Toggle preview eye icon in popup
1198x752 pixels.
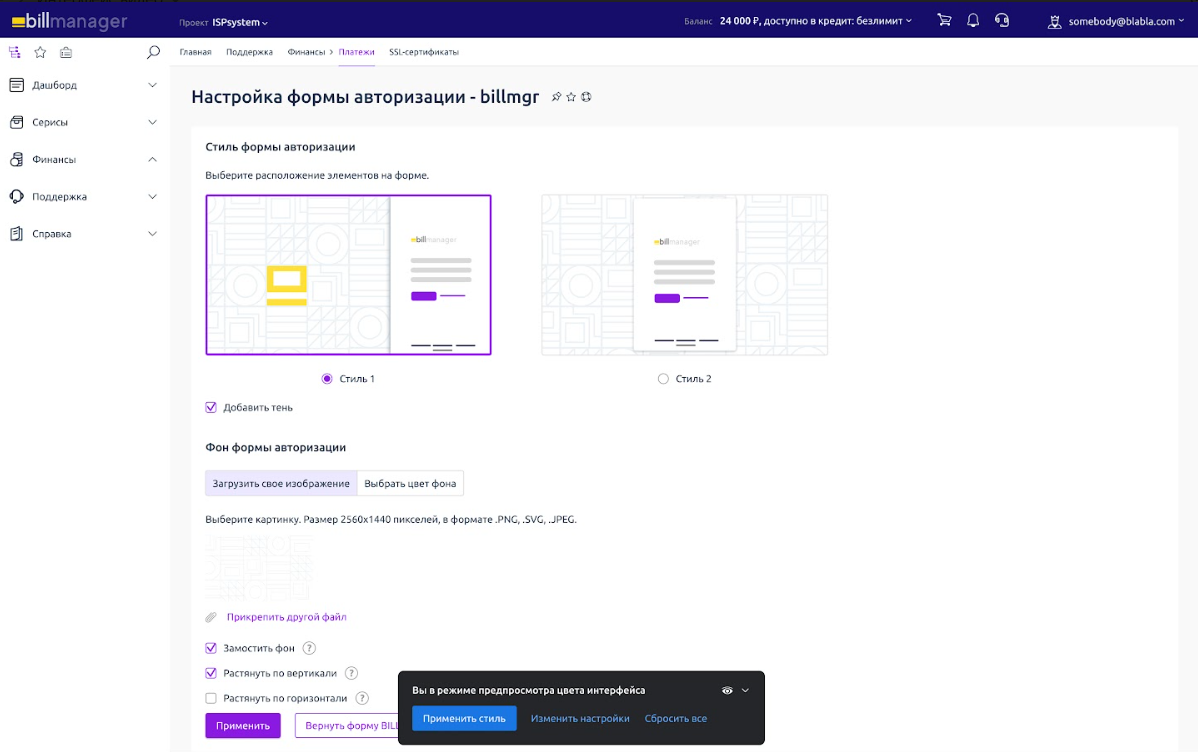click(727, 690)
